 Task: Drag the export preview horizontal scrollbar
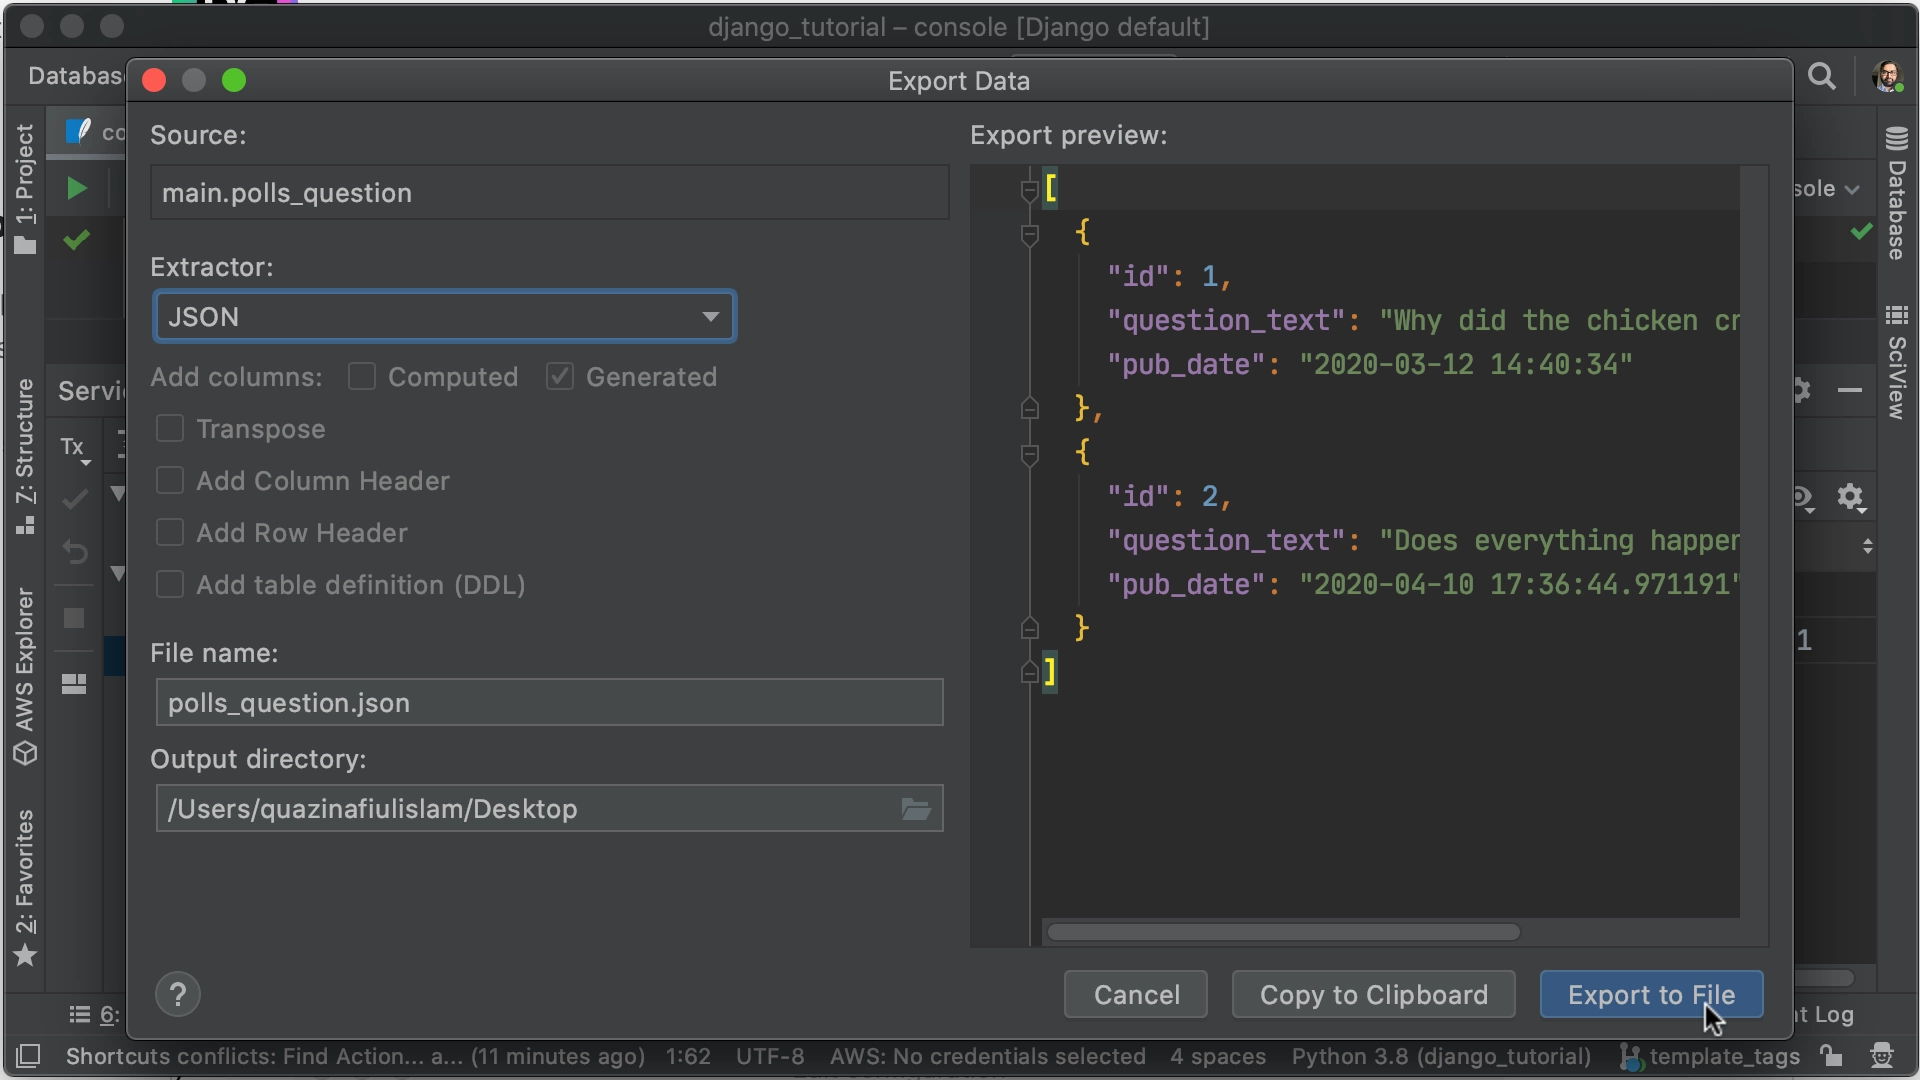point(1287,932)
